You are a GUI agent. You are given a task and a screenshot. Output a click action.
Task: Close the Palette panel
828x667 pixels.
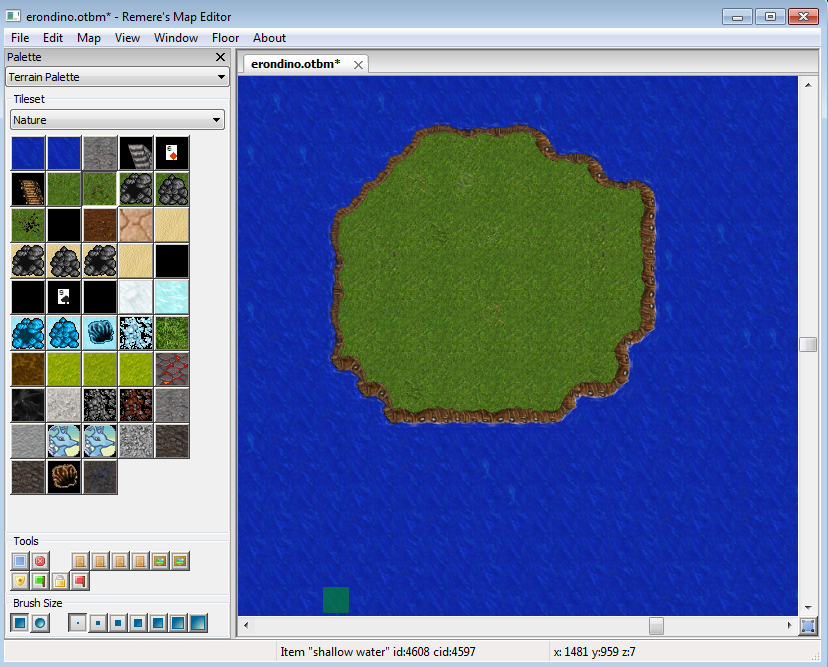tap(221, 57)
